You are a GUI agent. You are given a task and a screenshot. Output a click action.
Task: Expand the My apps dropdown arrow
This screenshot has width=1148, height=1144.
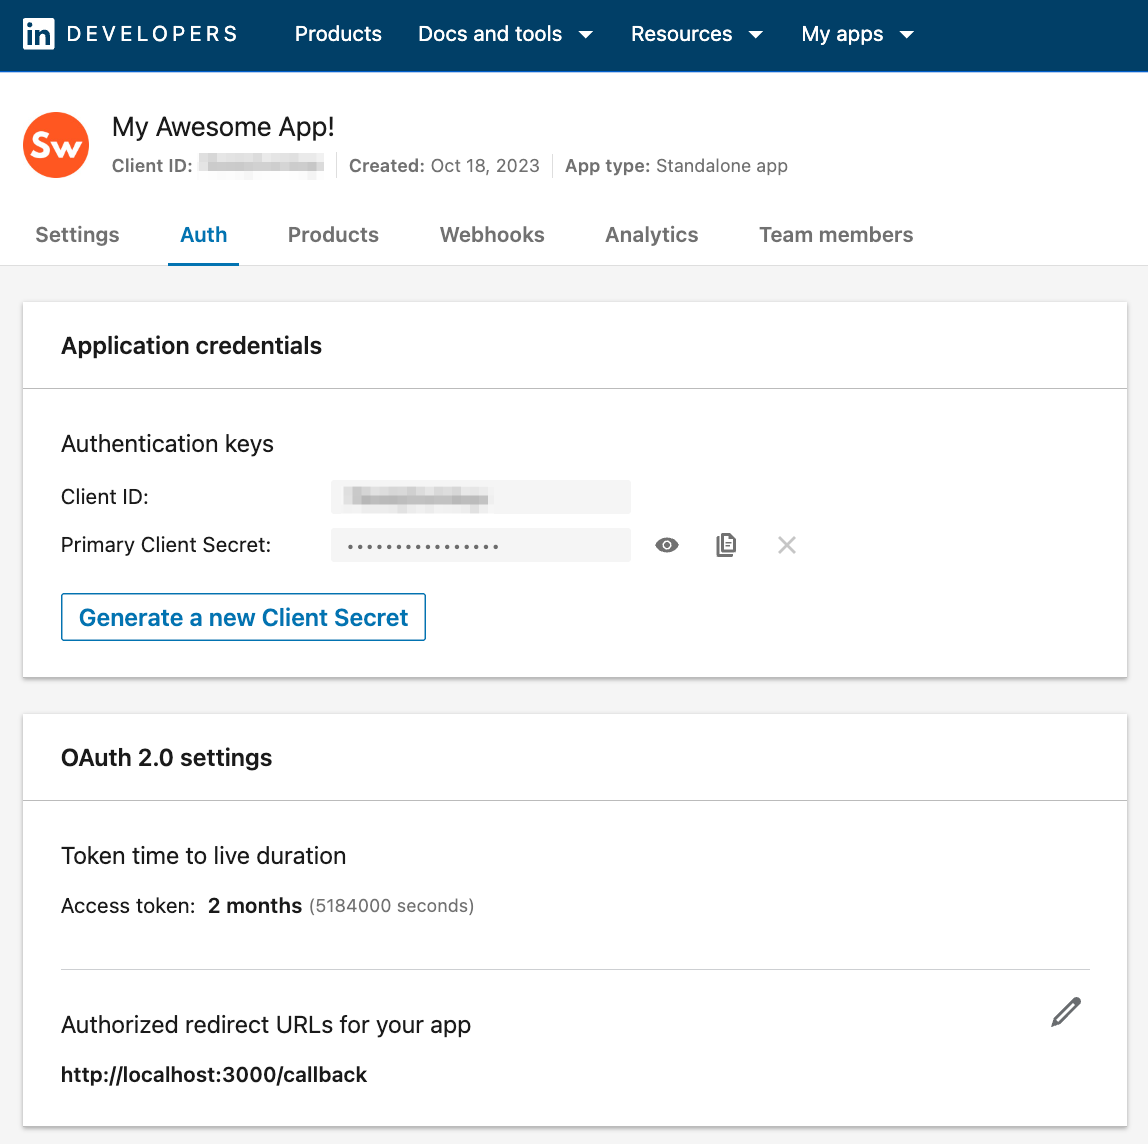pos(906,34)
